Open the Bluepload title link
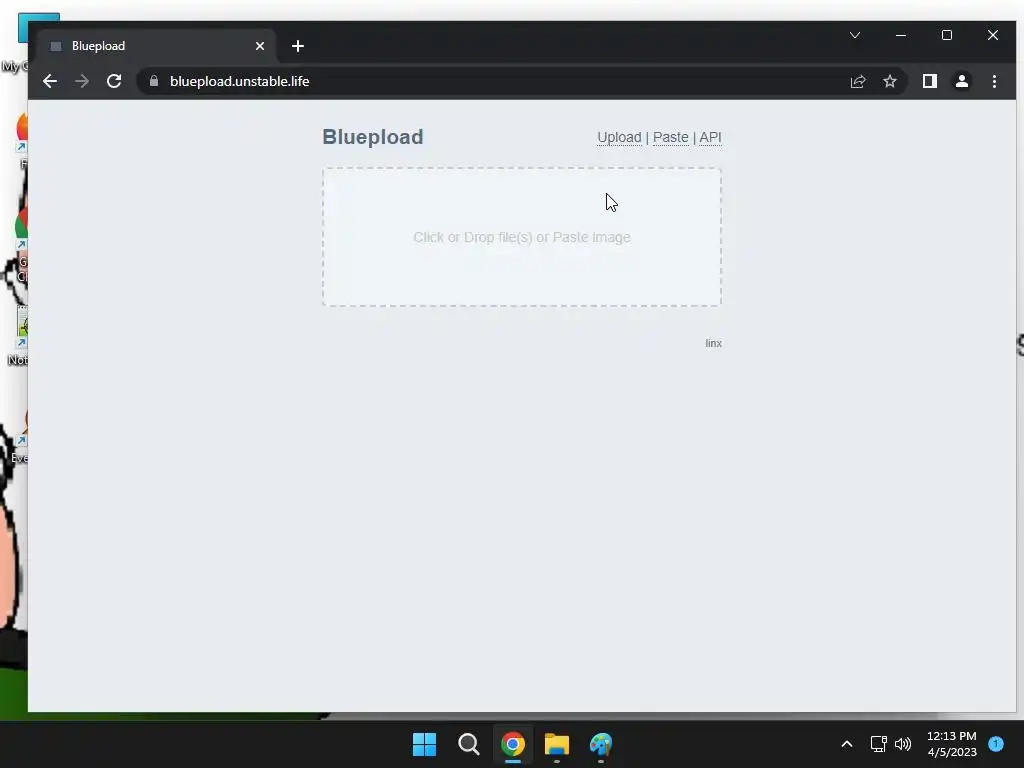 point(373,137)
